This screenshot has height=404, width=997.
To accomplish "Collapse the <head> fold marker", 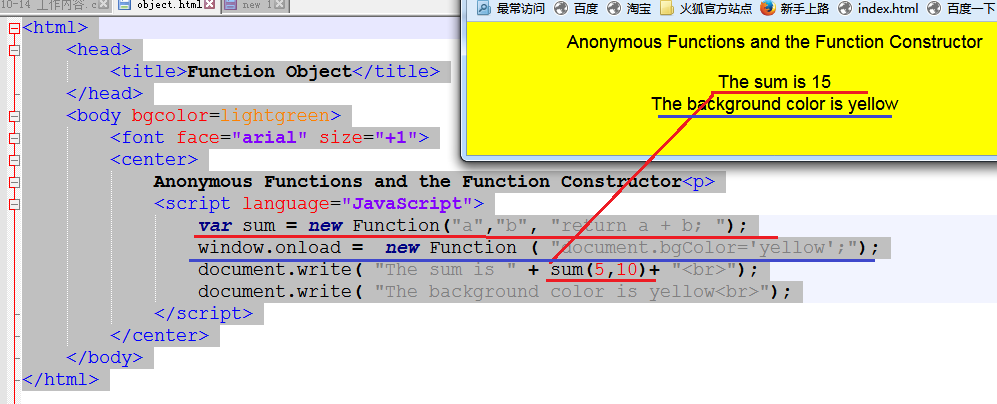I will coord(15,50).
